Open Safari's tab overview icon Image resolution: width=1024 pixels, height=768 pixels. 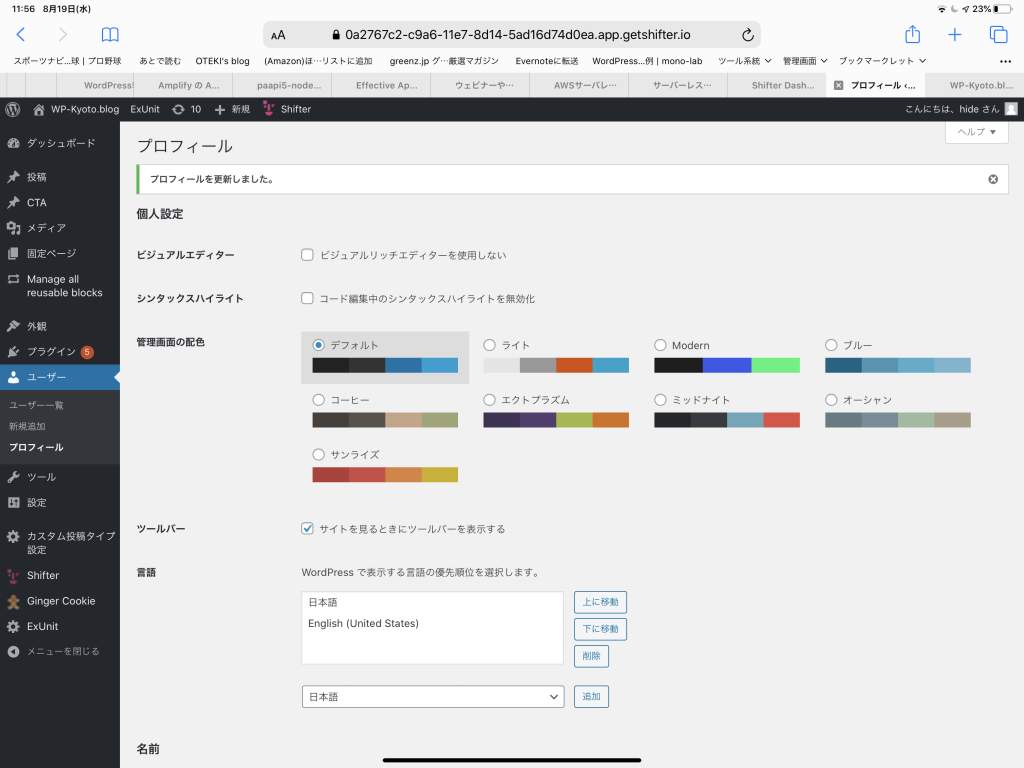pyautogui.click(x=998, y=34)
